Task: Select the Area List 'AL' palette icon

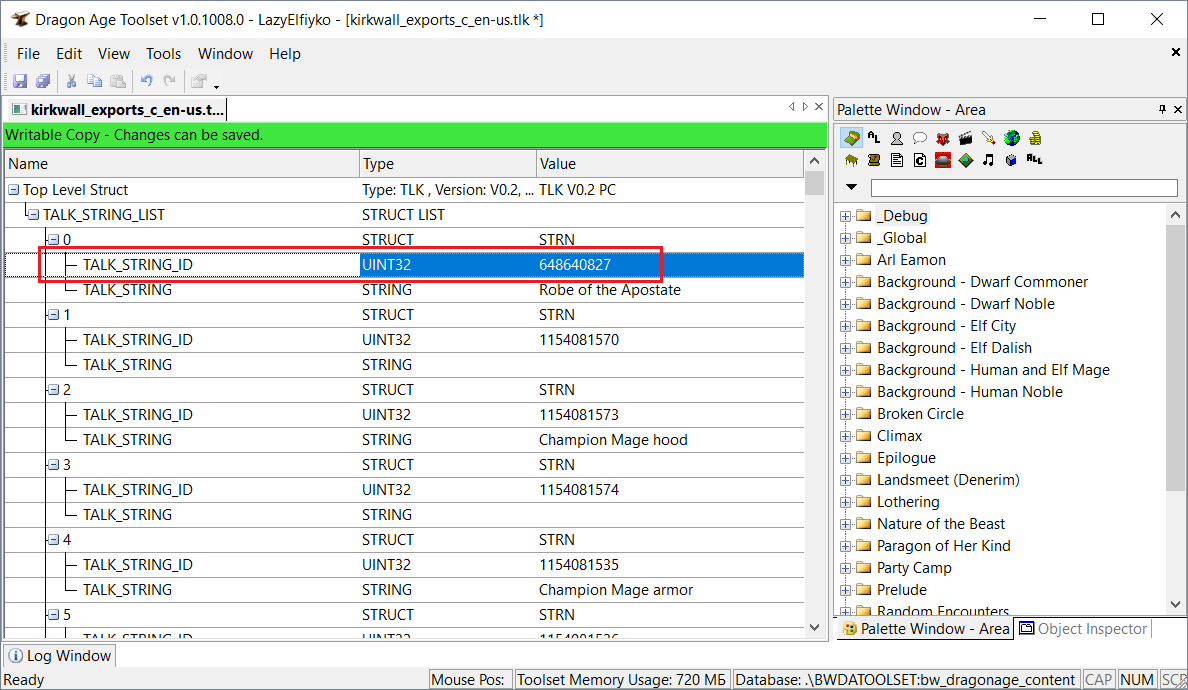Action: (874, 138)
